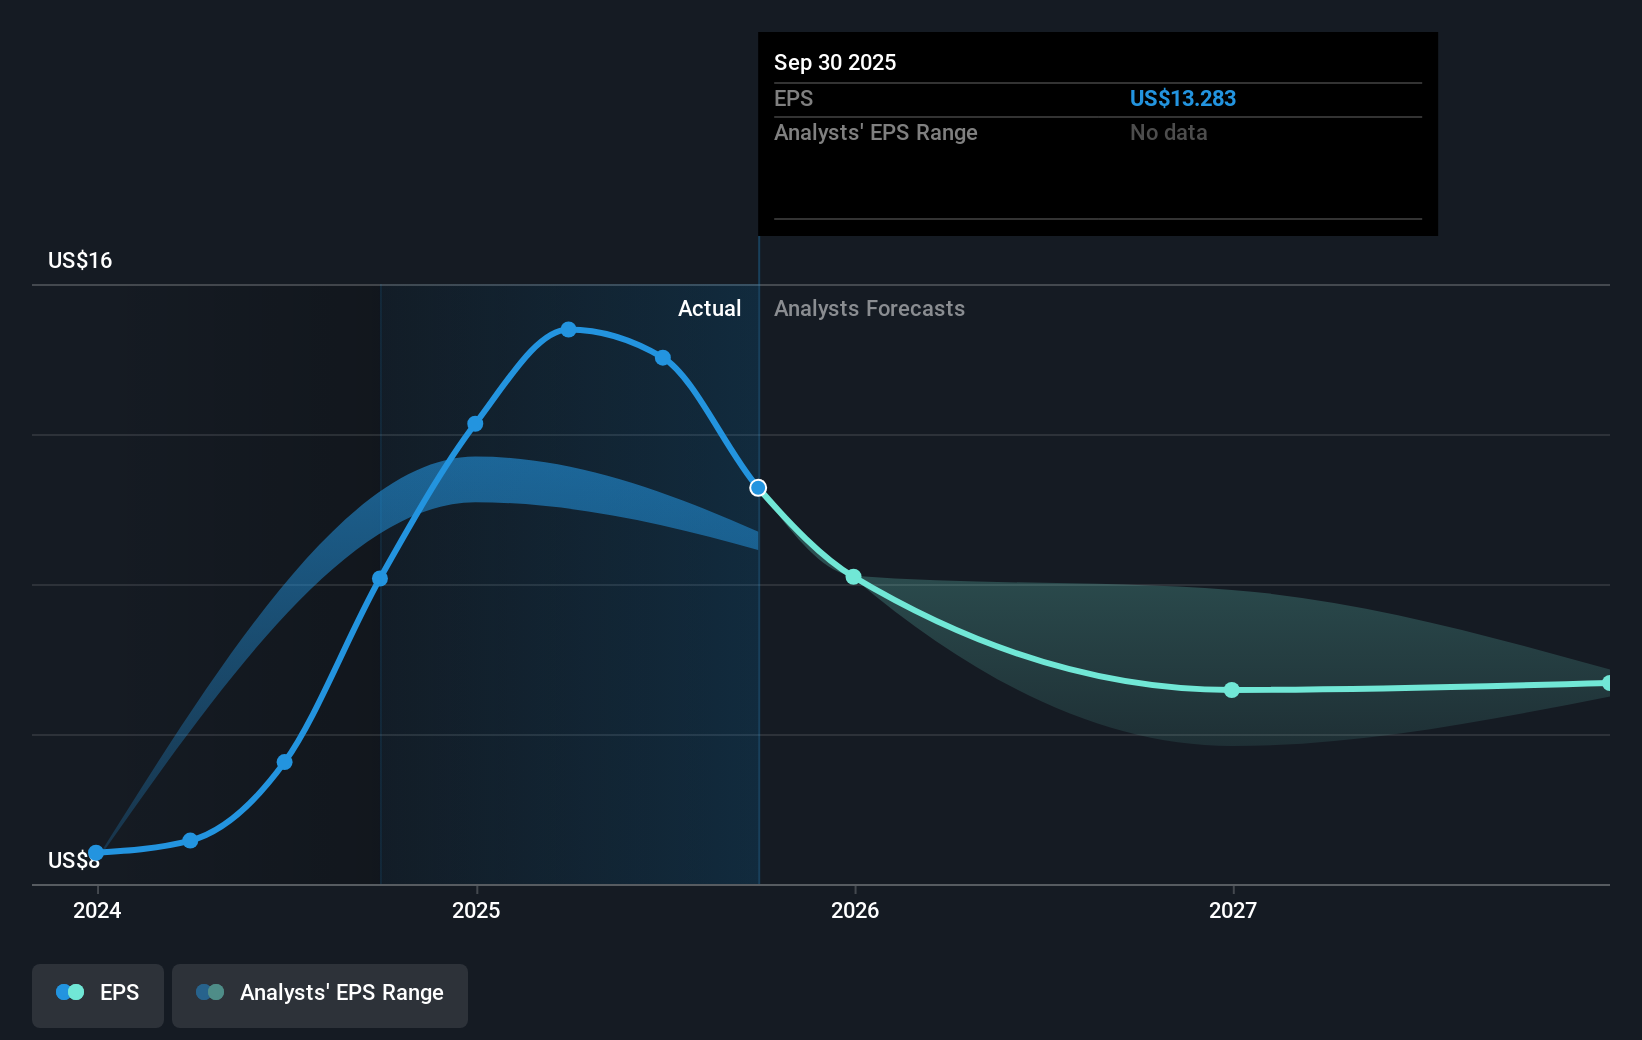The width and height of the screenshot is (1642, 1040).
Task: Toggle off the EPS tooltip by clicking it
Action: (1097, 133)
